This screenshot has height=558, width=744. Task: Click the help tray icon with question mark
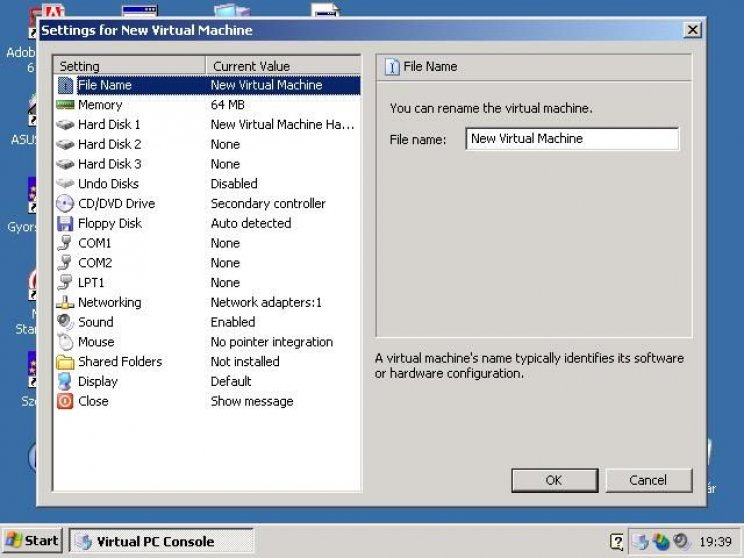[616, 541]
